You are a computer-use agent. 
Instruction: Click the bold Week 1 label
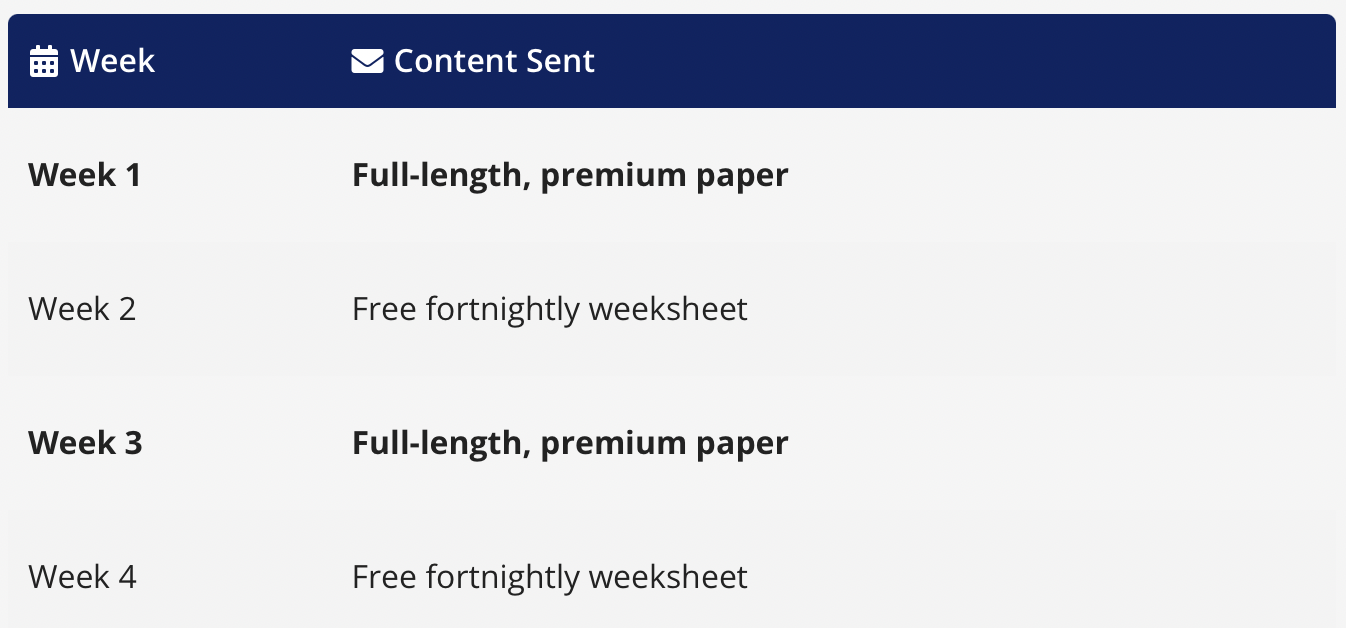85,175
